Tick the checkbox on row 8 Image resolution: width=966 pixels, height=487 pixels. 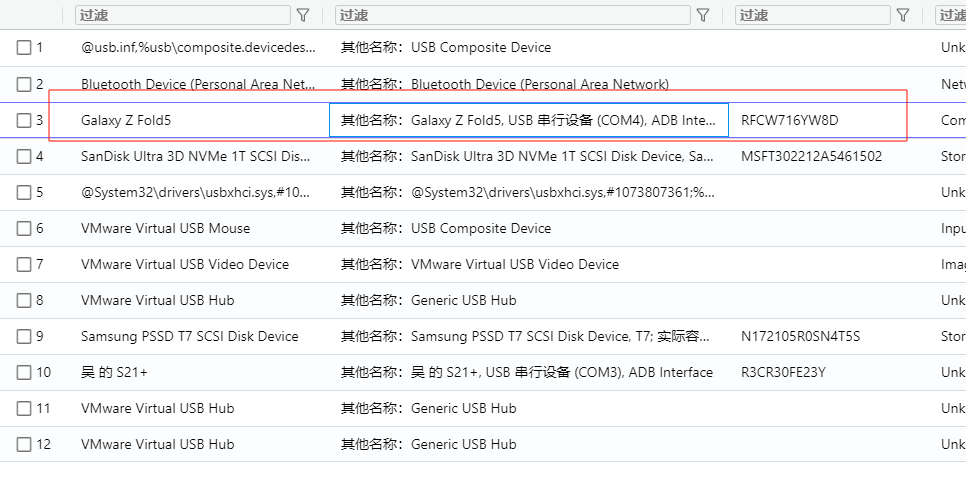23,300
